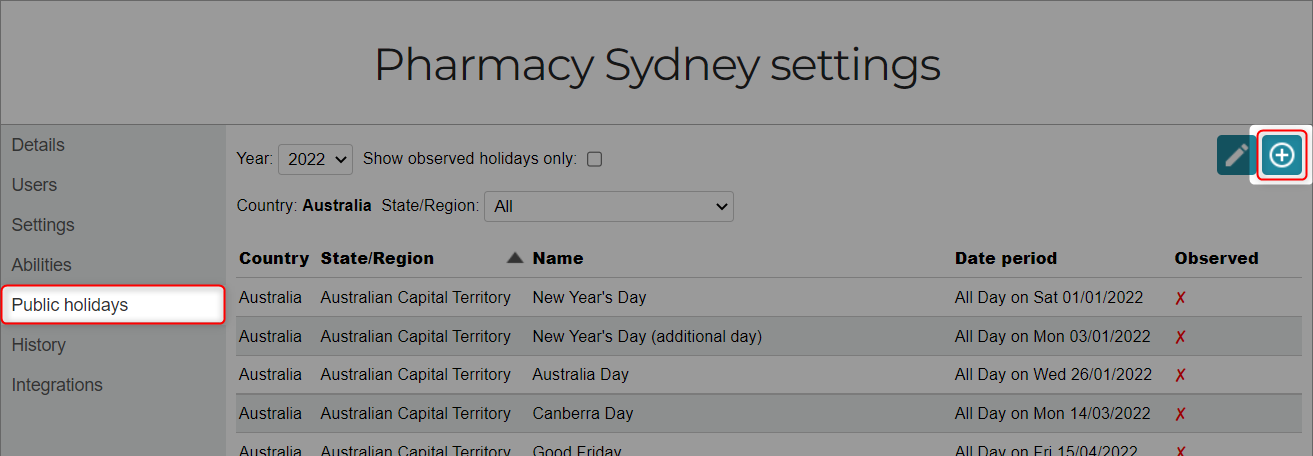The width and height of the screenshot is (1313, 456).
Task: Click the red X for New Year's Day
Action: point(1180,298)
